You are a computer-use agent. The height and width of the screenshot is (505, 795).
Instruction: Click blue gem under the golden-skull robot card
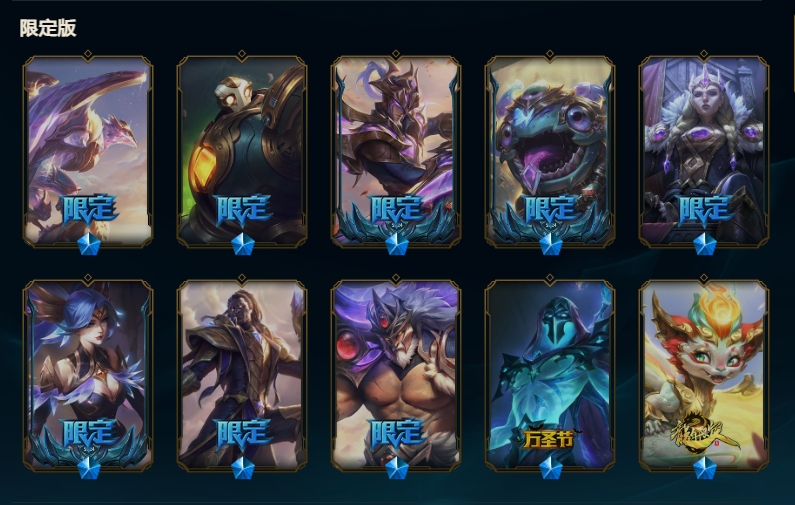pos(243,244)
